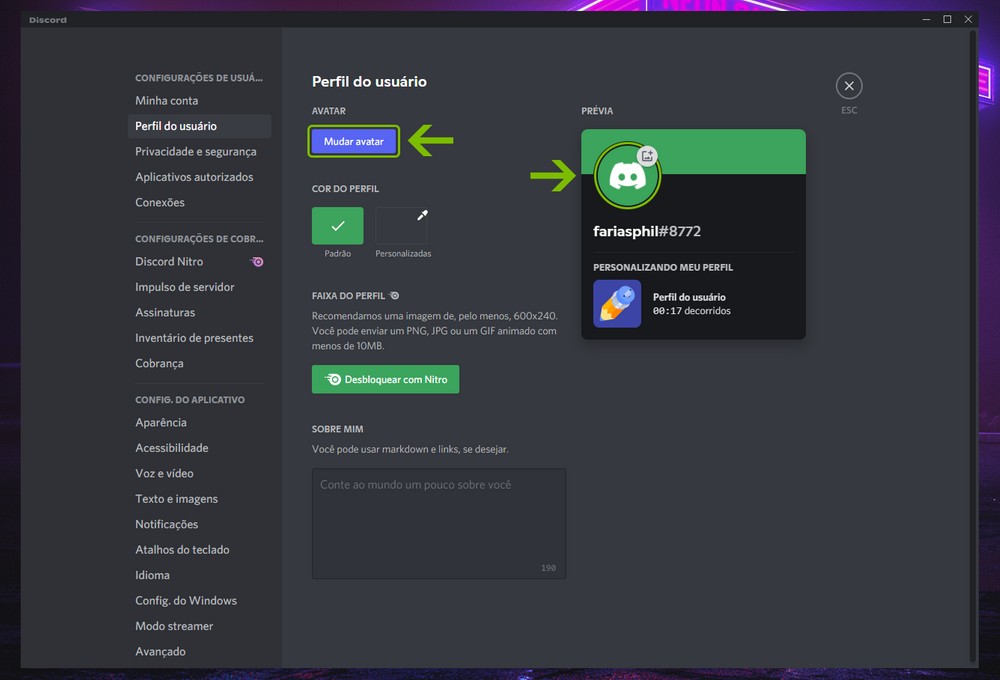Image resolution: width=1000 pixels, height=680 pixels.
Task: Select the Padrão green color swatch
Action: click(337, 226)
